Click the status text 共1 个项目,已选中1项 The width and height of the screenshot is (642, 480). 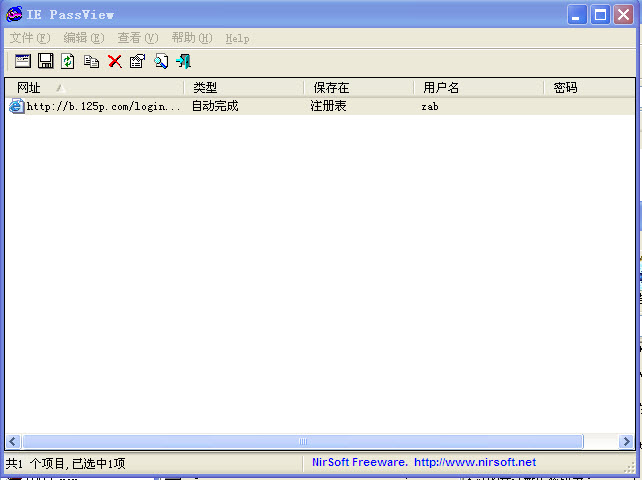pos(66,464)
